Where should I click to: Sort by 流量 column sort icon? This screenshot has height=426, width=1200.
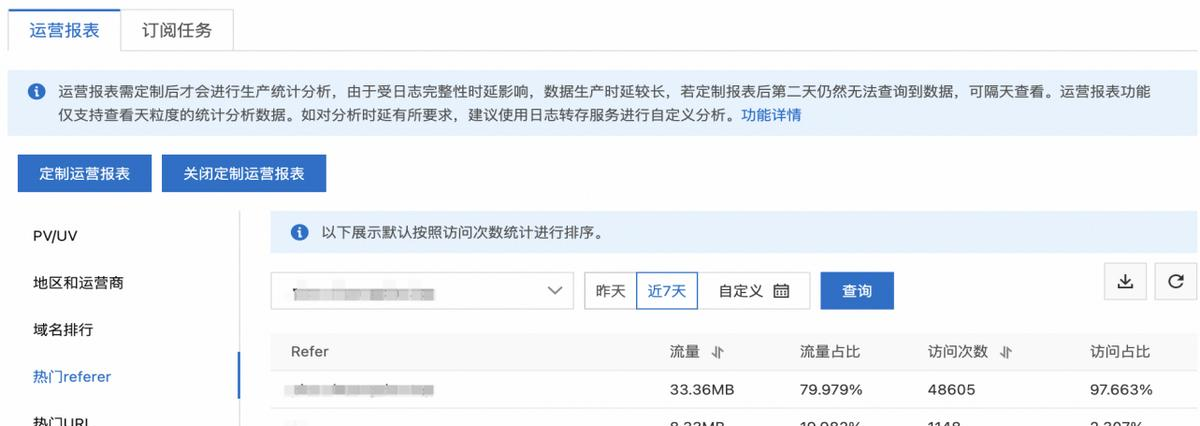(x=717, y=353)
